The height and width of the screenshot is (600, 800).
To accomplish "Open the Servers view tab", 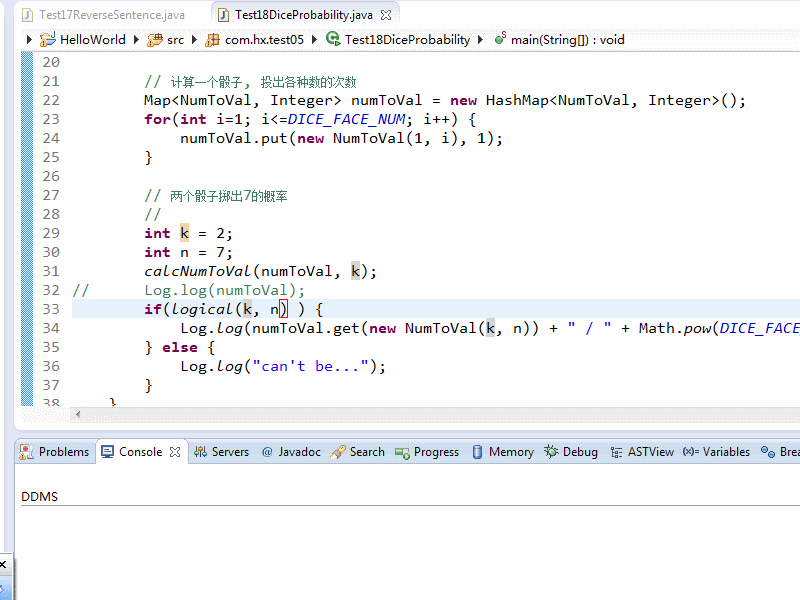I will [x=221, y=452].
